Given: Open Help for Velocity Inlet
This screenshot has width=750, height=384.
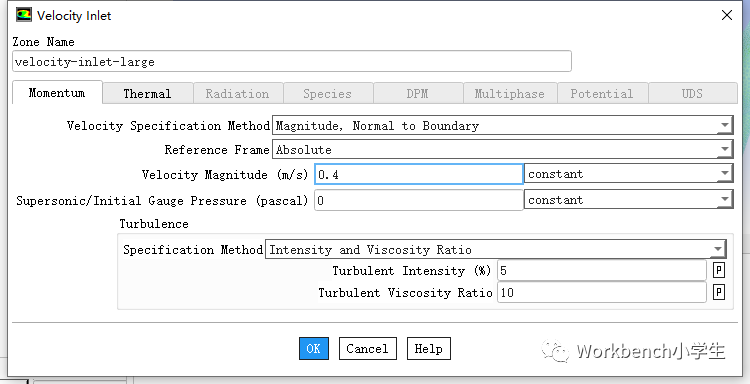Looking at the screenshot, I should click(x=429, y=349).
